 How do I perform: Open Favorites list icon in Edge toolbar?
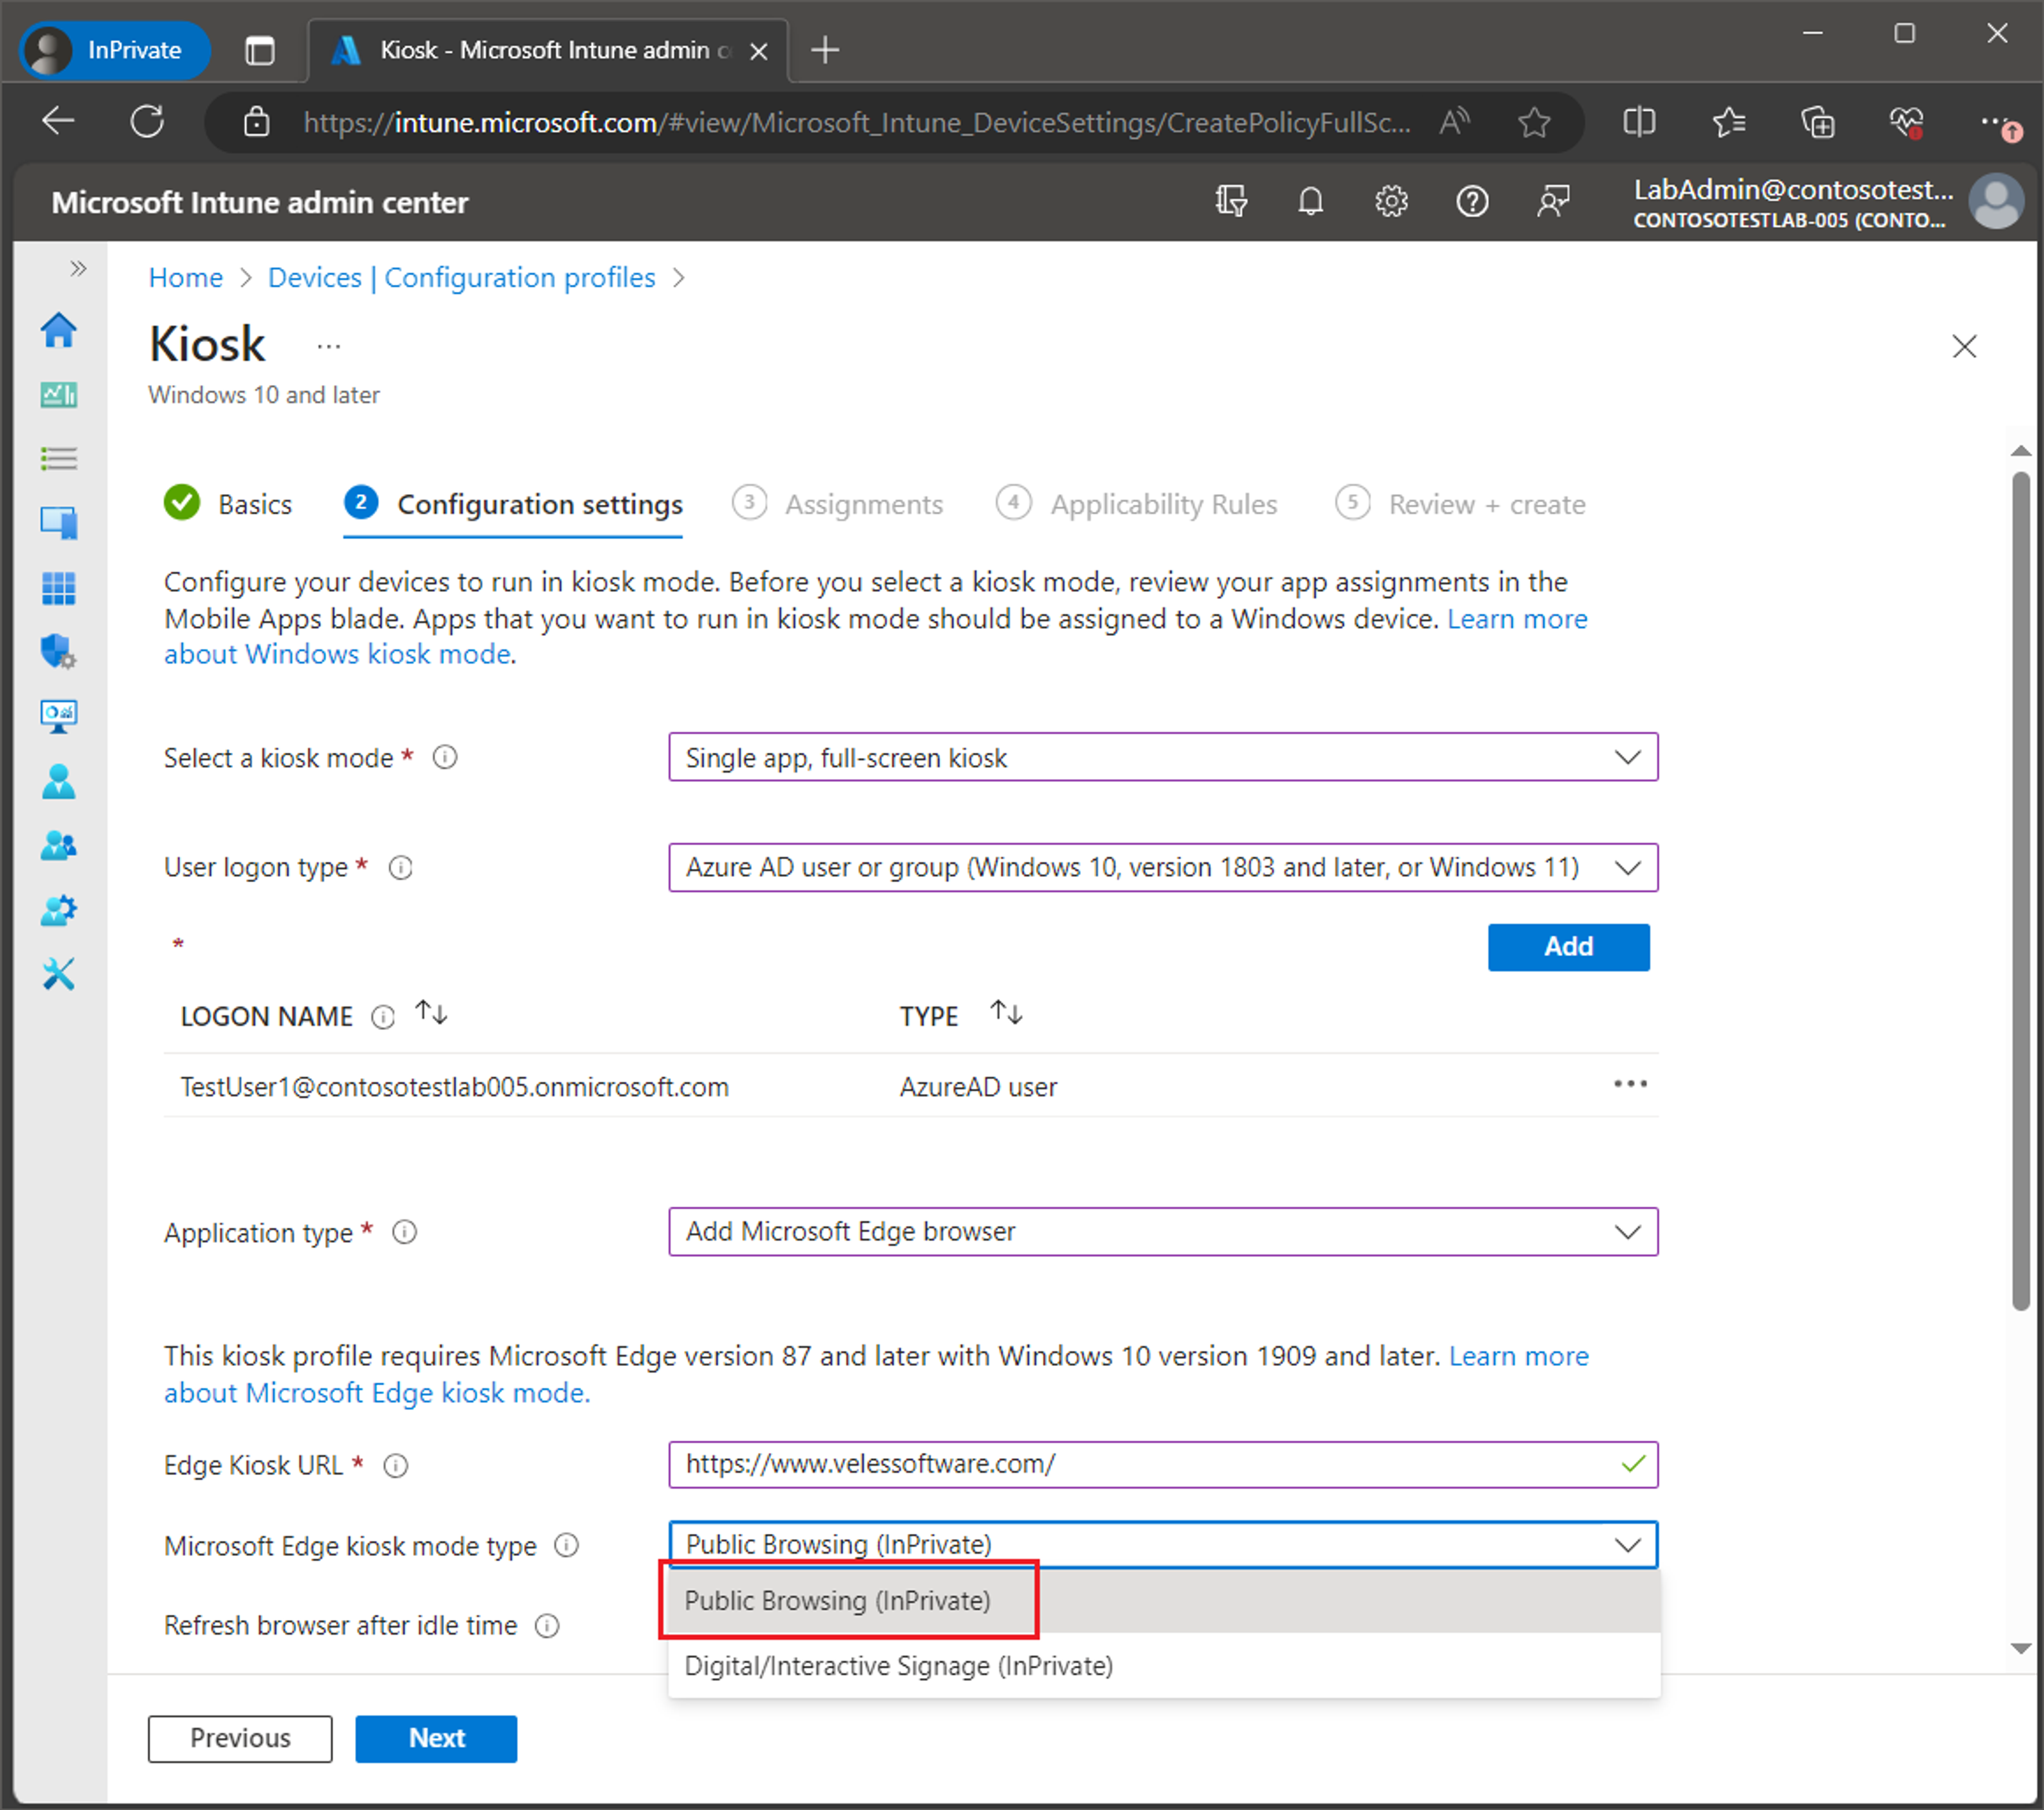click(1729, 122)
